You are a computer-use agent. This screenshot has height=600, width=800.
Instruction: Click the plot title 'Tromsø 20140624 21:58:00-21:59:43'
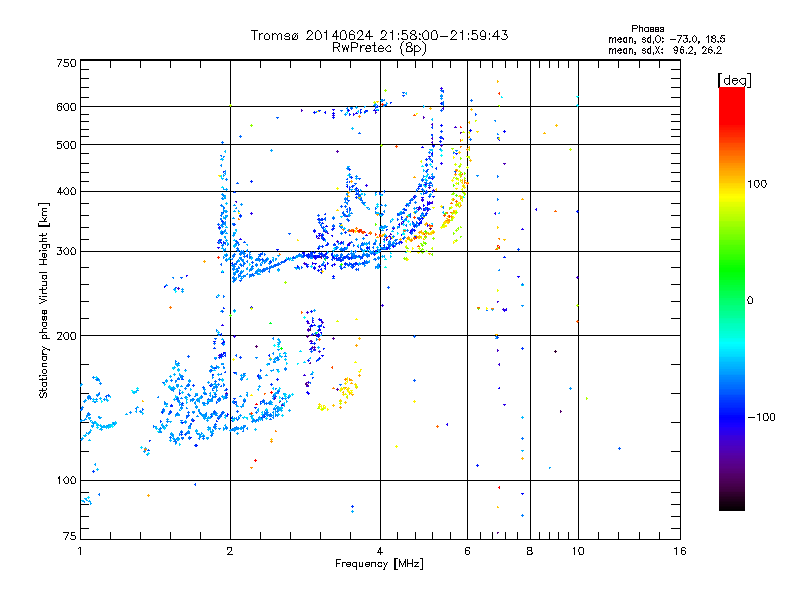(x=379, y=35)
